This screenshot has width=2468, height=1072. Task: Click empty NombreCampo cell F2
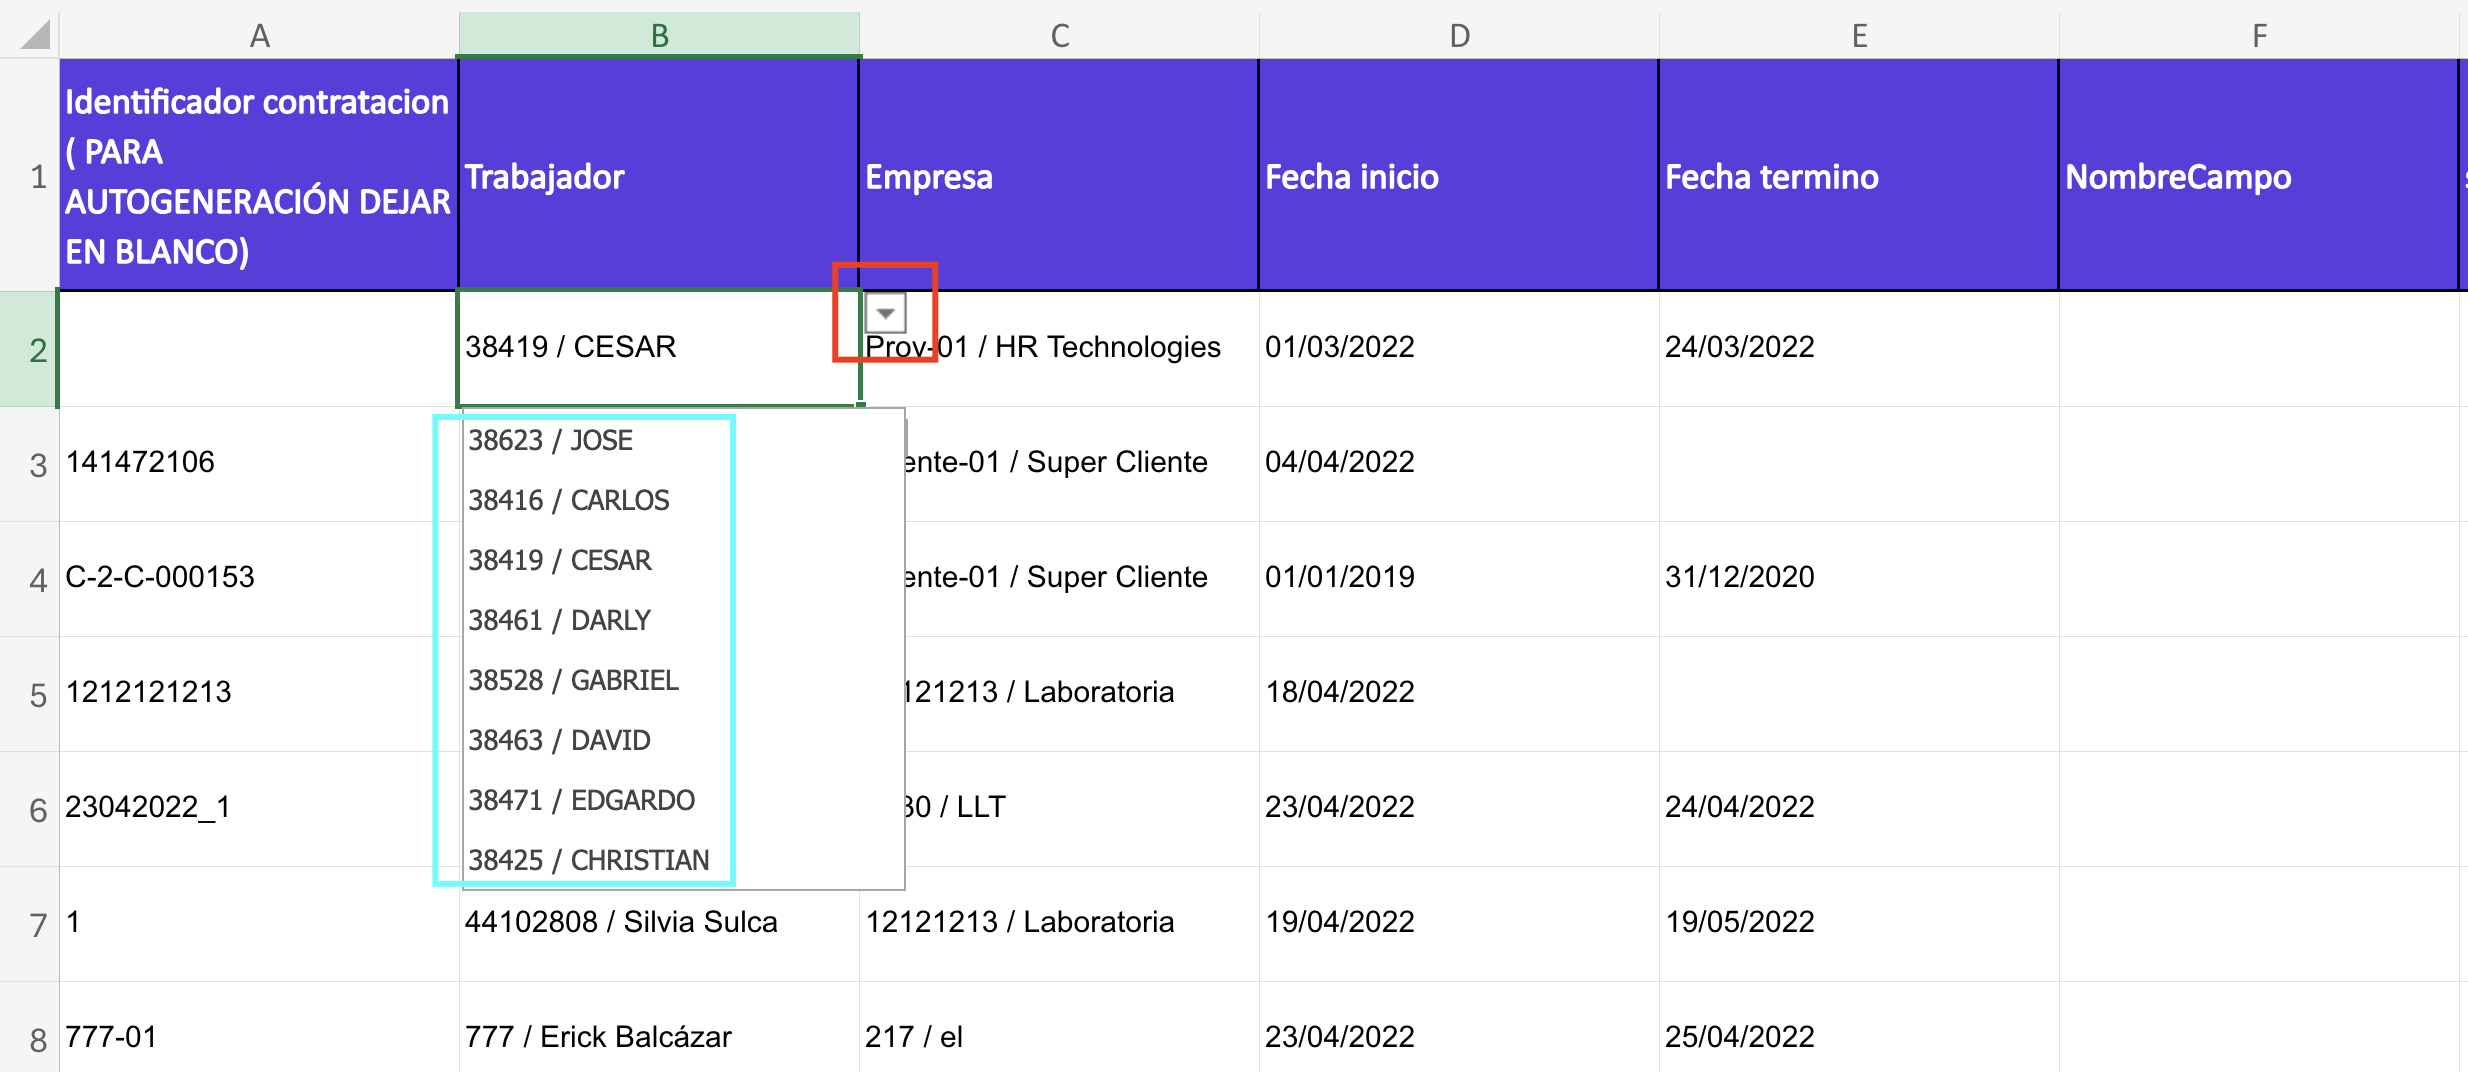pos(2259,349)
